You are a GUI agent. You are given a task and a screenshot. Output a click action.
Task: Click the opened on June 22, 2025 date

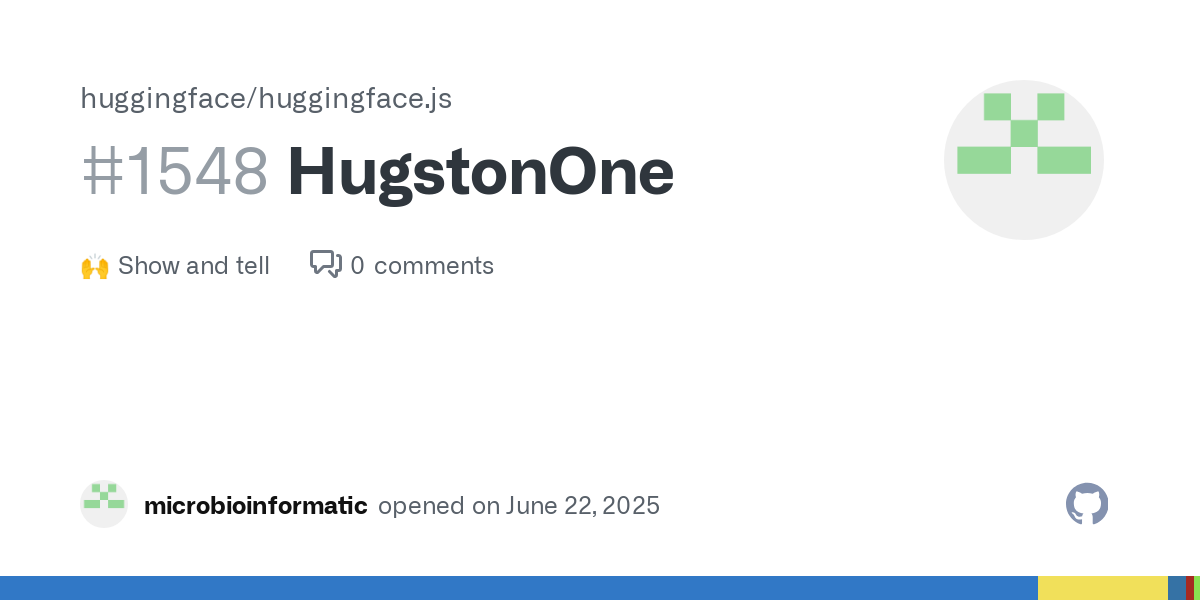(x=519, y=505)
